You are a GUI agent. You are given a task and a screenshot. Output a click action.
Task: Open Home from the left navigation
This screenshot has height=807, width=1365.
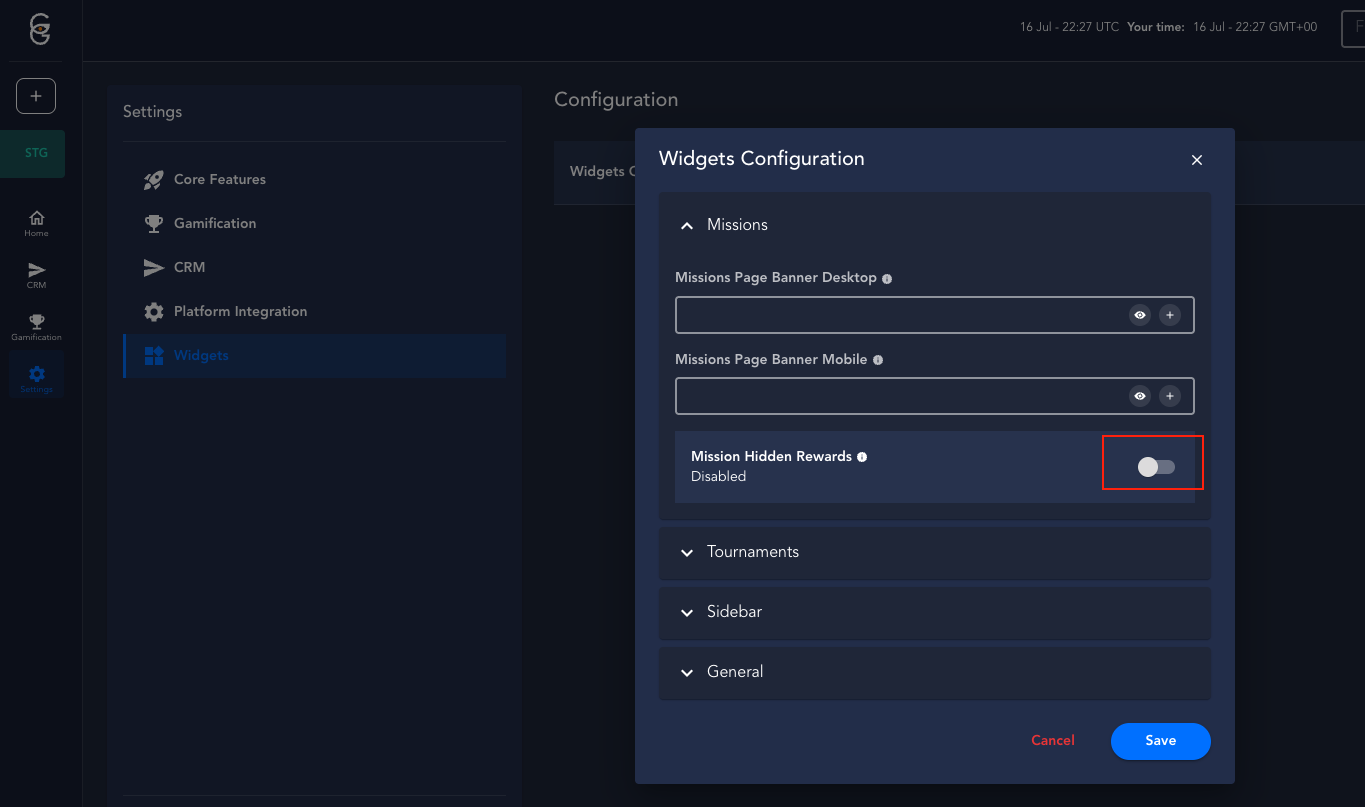36,223
